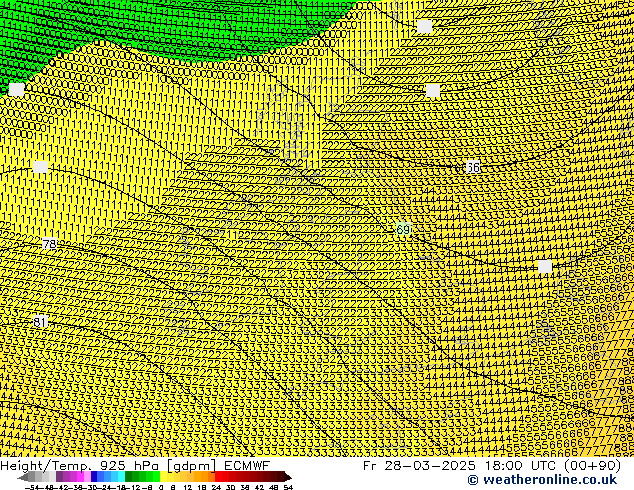
Task: Click the legend value 0
Action: point(161,487)
